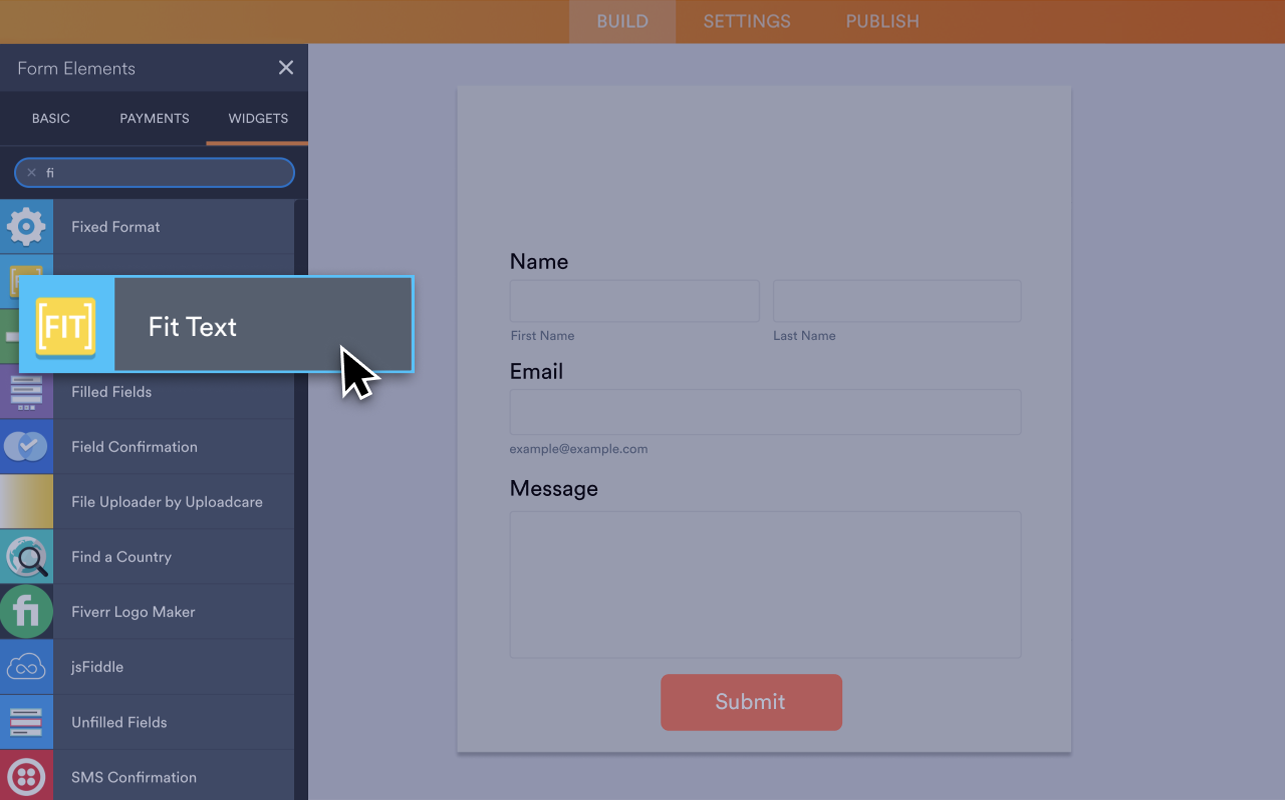Open the PAYMENTS elements tab

pyautogui.click(x=154, y=118)
